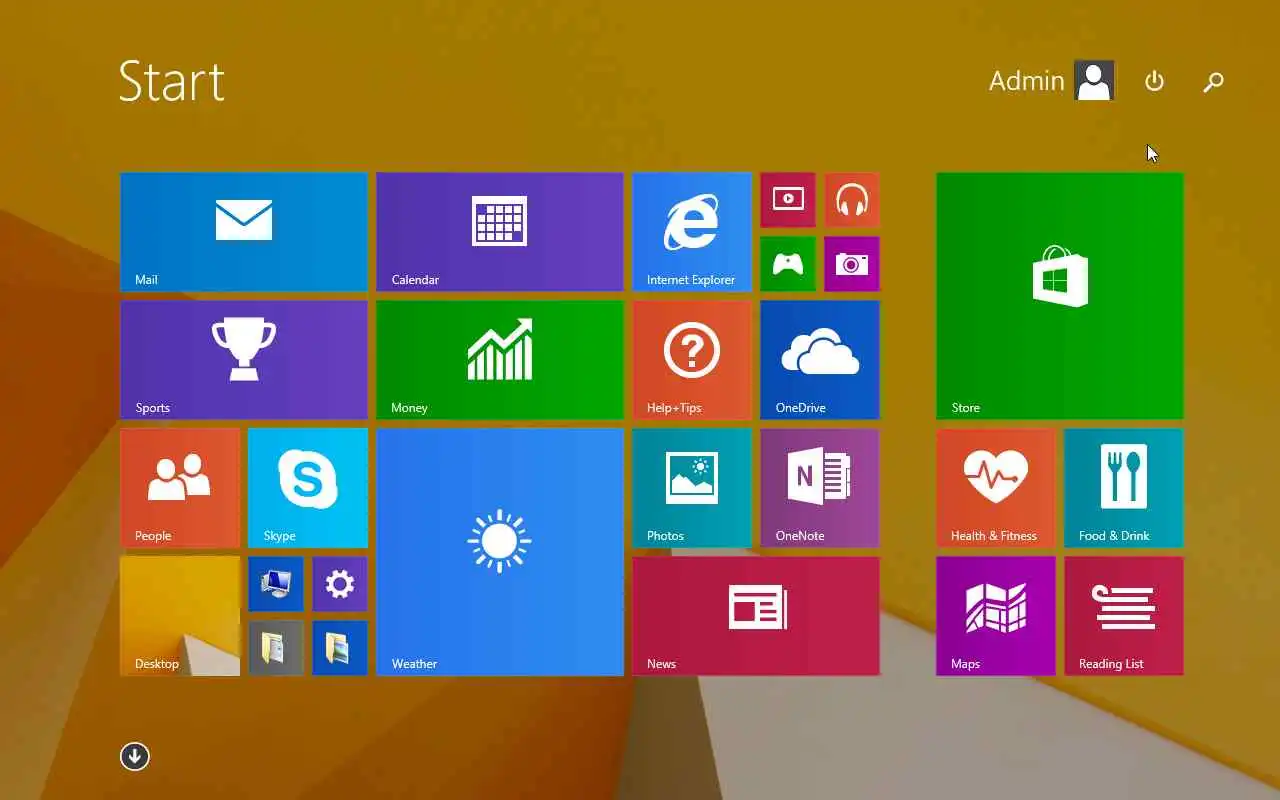
Task: Open the Photos tile
Action: (692, 488)
